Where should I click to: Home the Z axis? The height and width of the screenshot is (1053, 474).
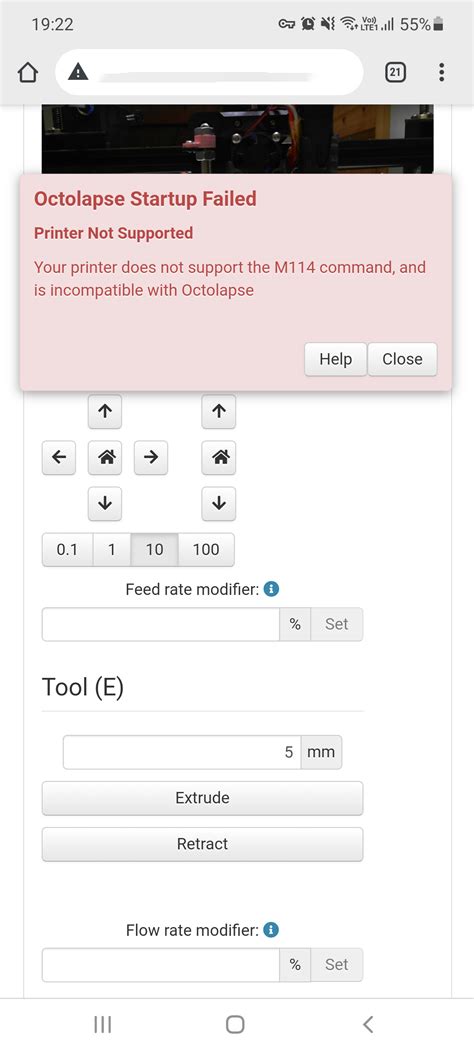coord(219,457)
